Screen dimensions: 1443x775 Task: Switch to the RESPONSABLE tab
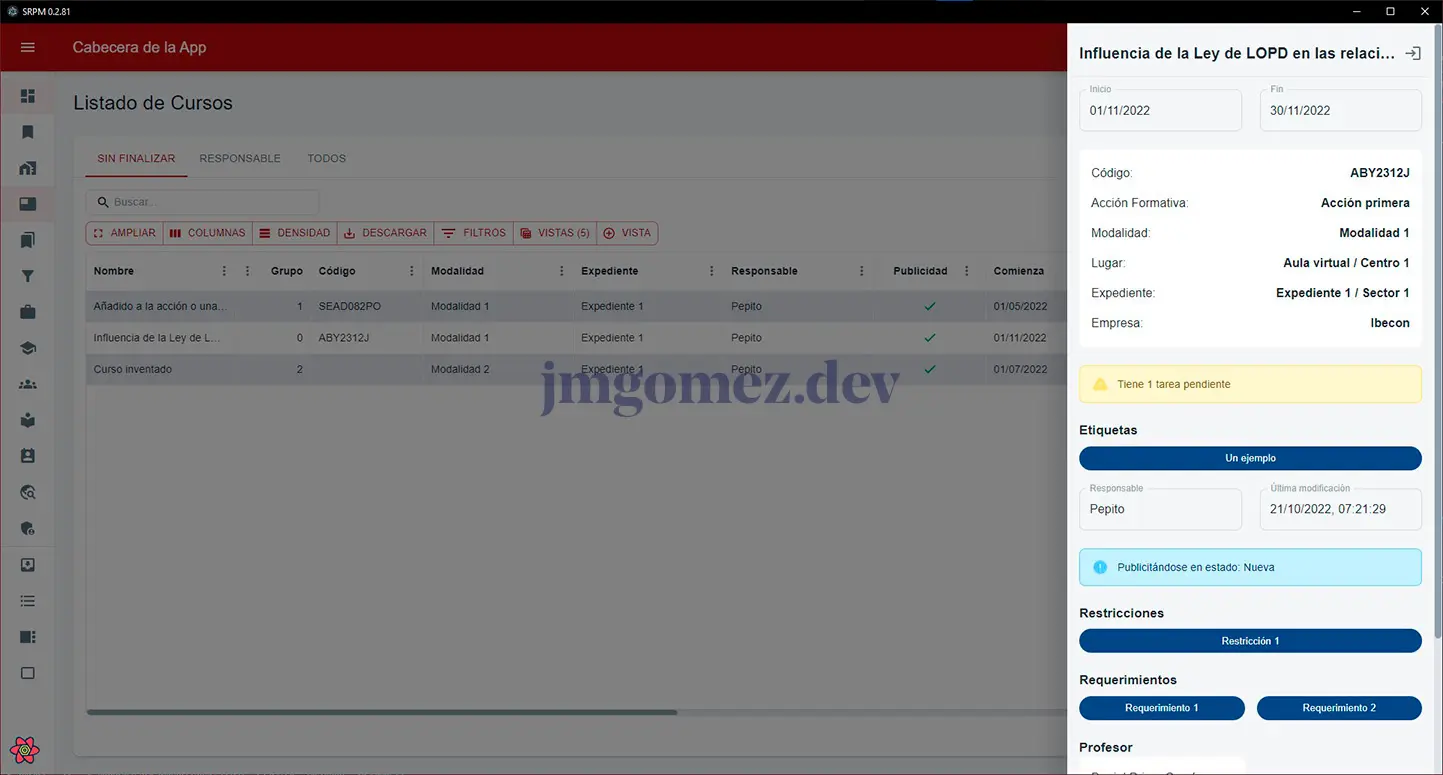pos(240,159)
